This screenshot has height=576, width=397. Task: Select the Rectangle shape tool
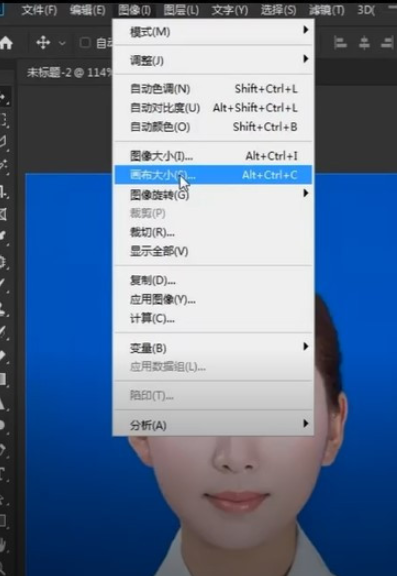point(3,521)
